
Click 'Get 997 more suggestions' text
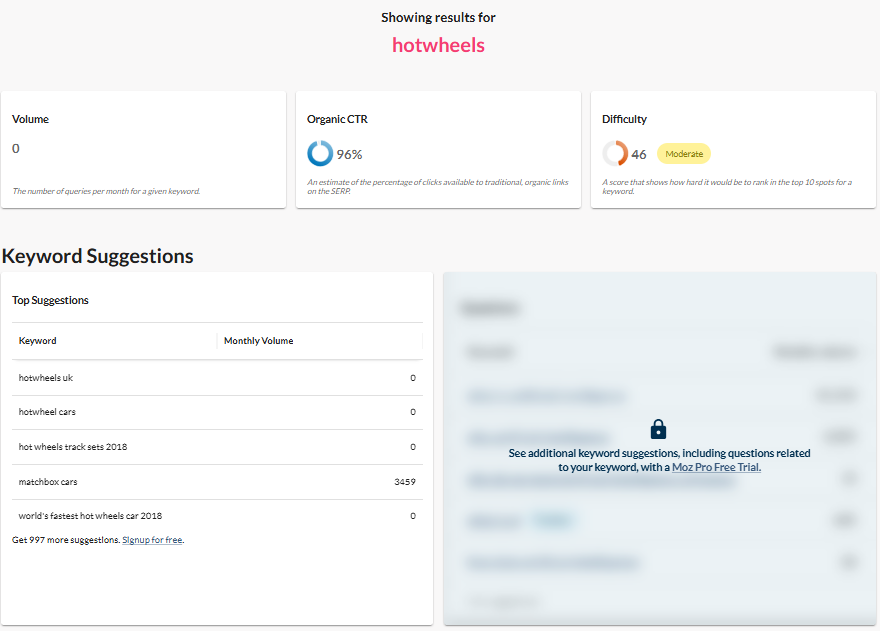[66, 540]
